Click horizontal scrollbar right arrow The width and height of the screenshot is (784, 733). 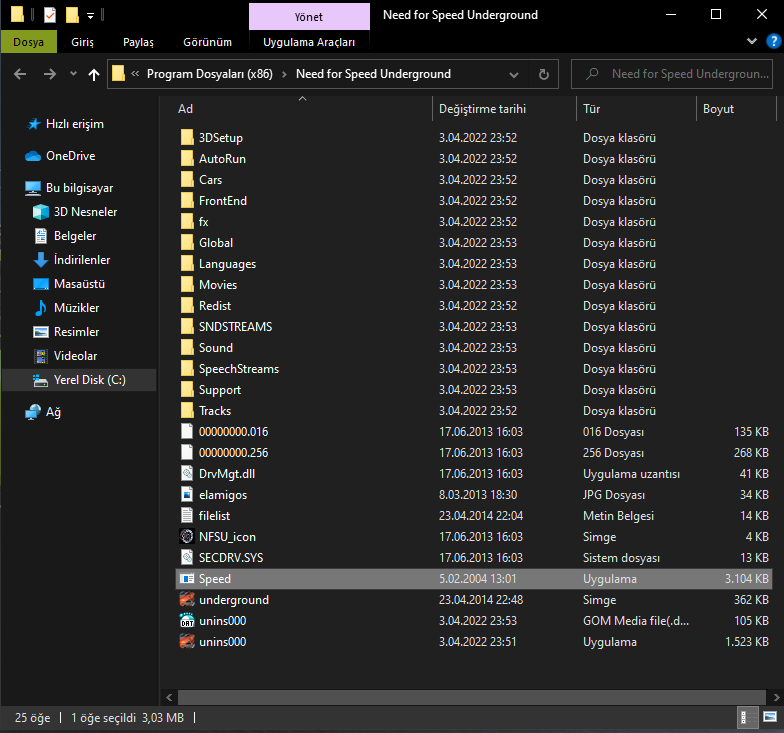[776, 697]
